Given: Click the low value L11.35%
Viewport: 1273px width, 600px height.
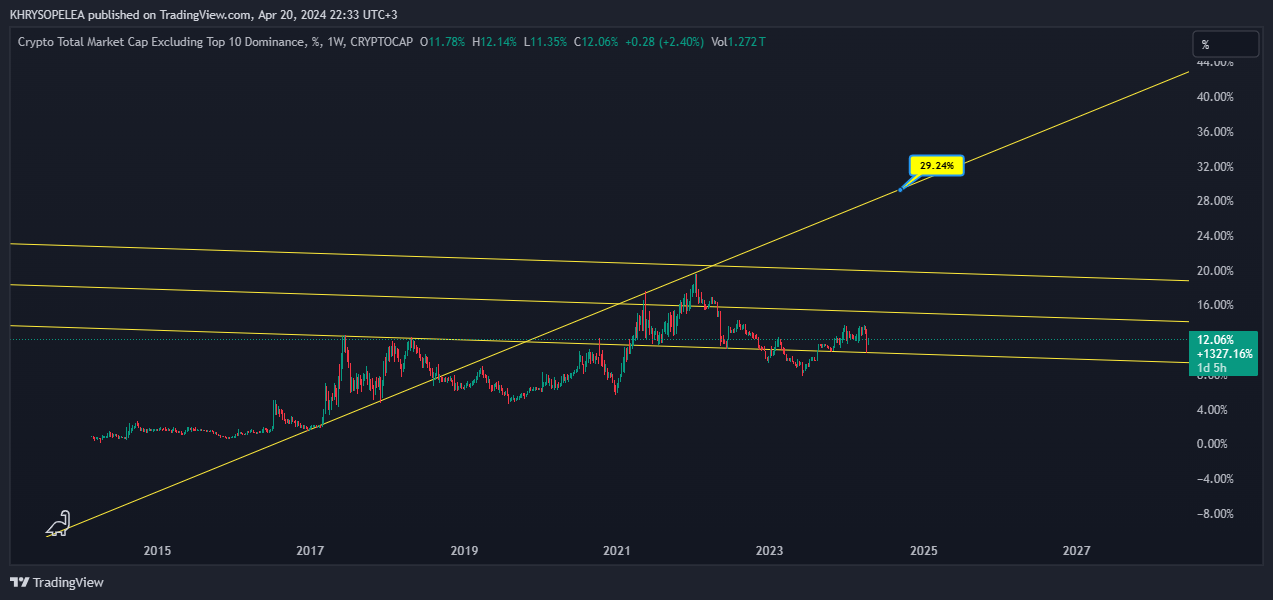Looking at the screenshot, I should point(546,42).
